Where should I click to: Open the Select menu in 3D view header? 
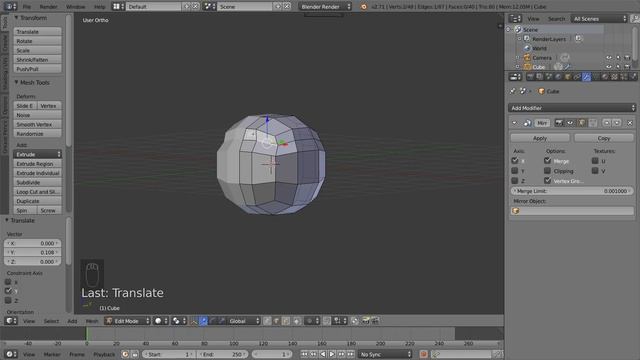(51, 321)
